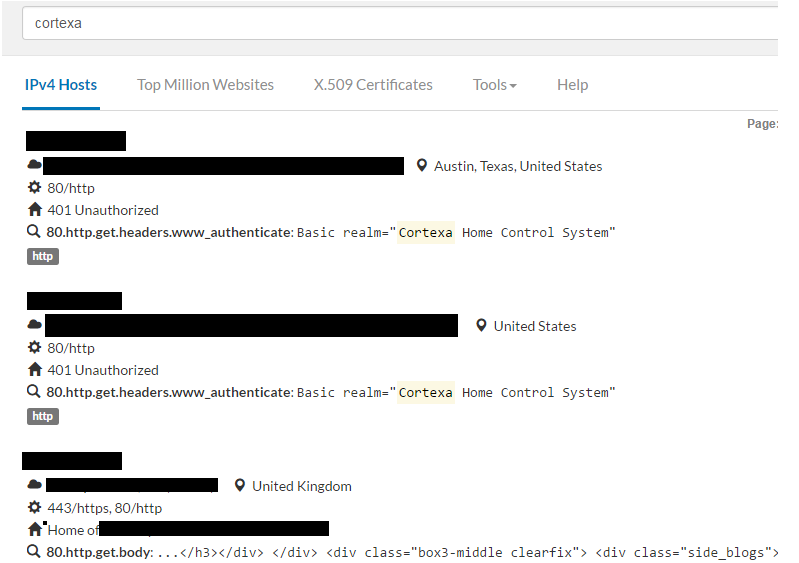The height and width of the screenshot is (563, 799).
Task: Click cloud icon of United States result
Action: [34, 325]
